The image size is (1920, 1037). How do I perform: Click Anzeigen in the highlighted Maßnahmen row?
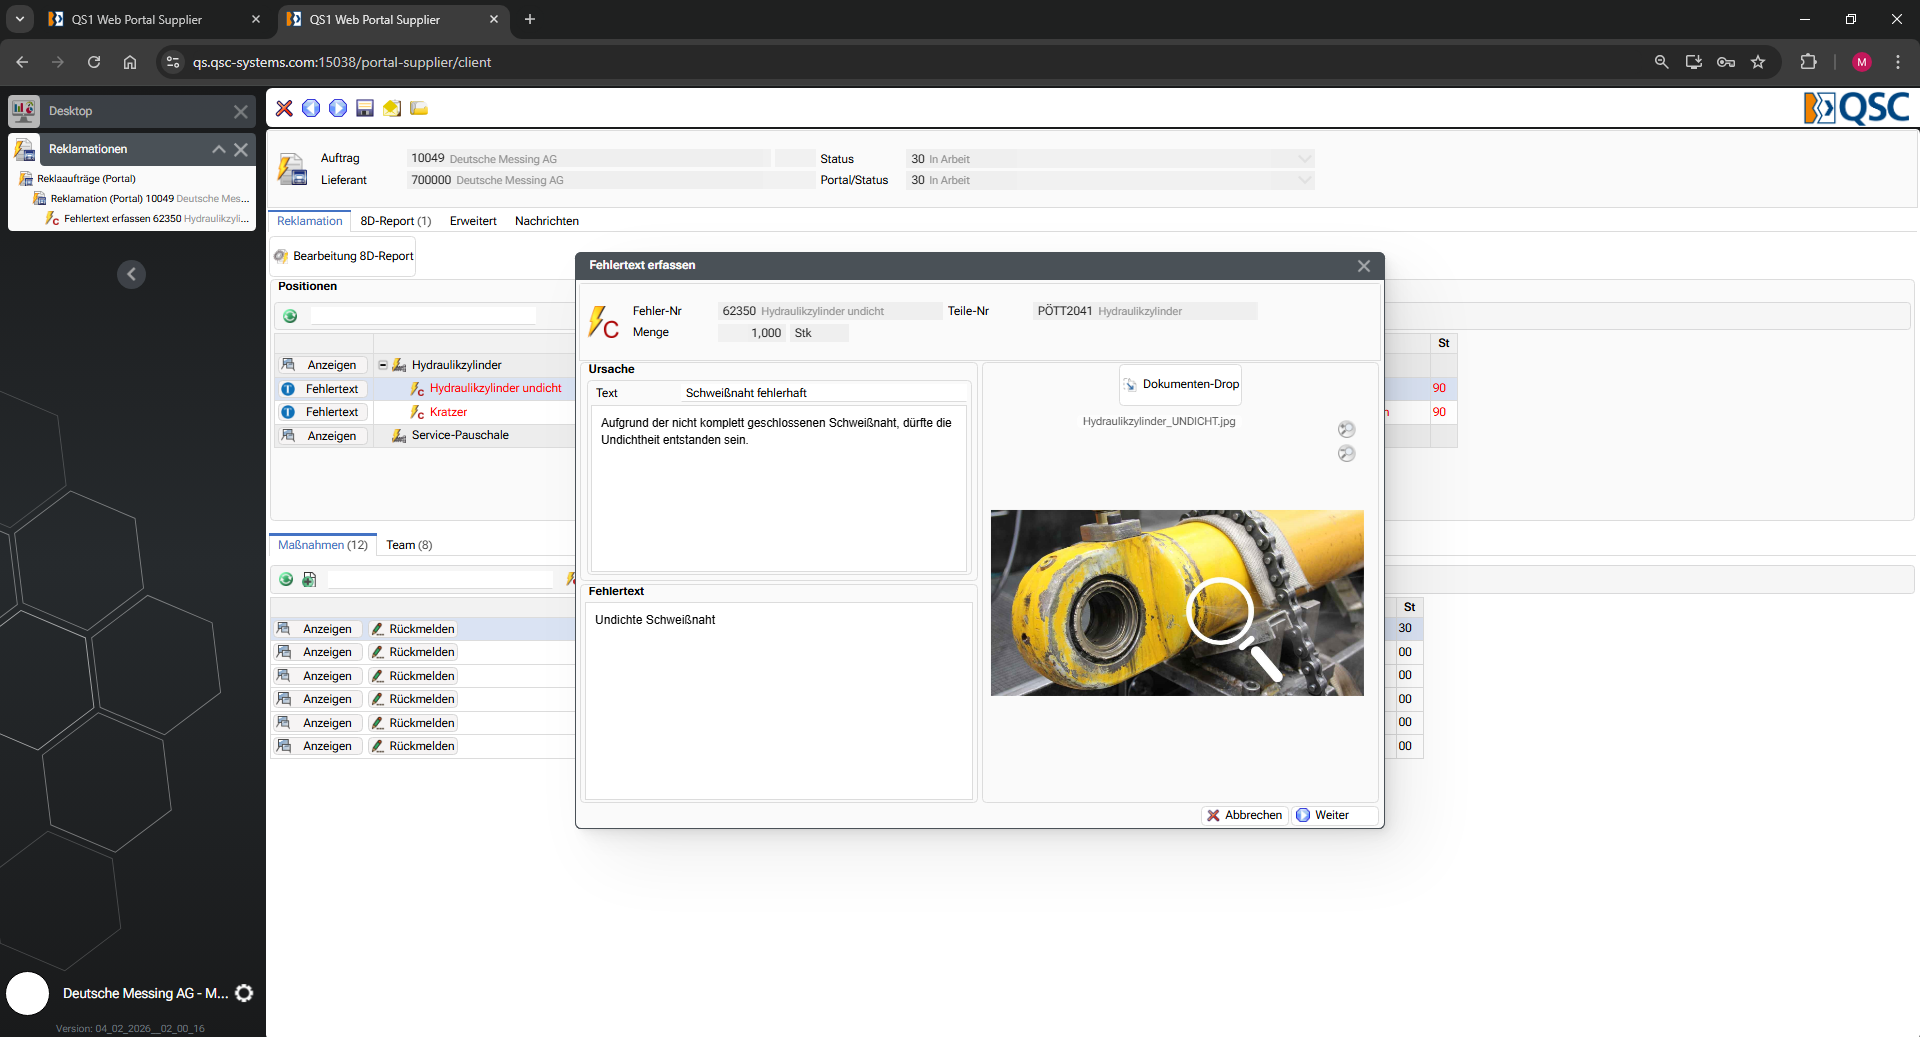(x=318, y=629)
